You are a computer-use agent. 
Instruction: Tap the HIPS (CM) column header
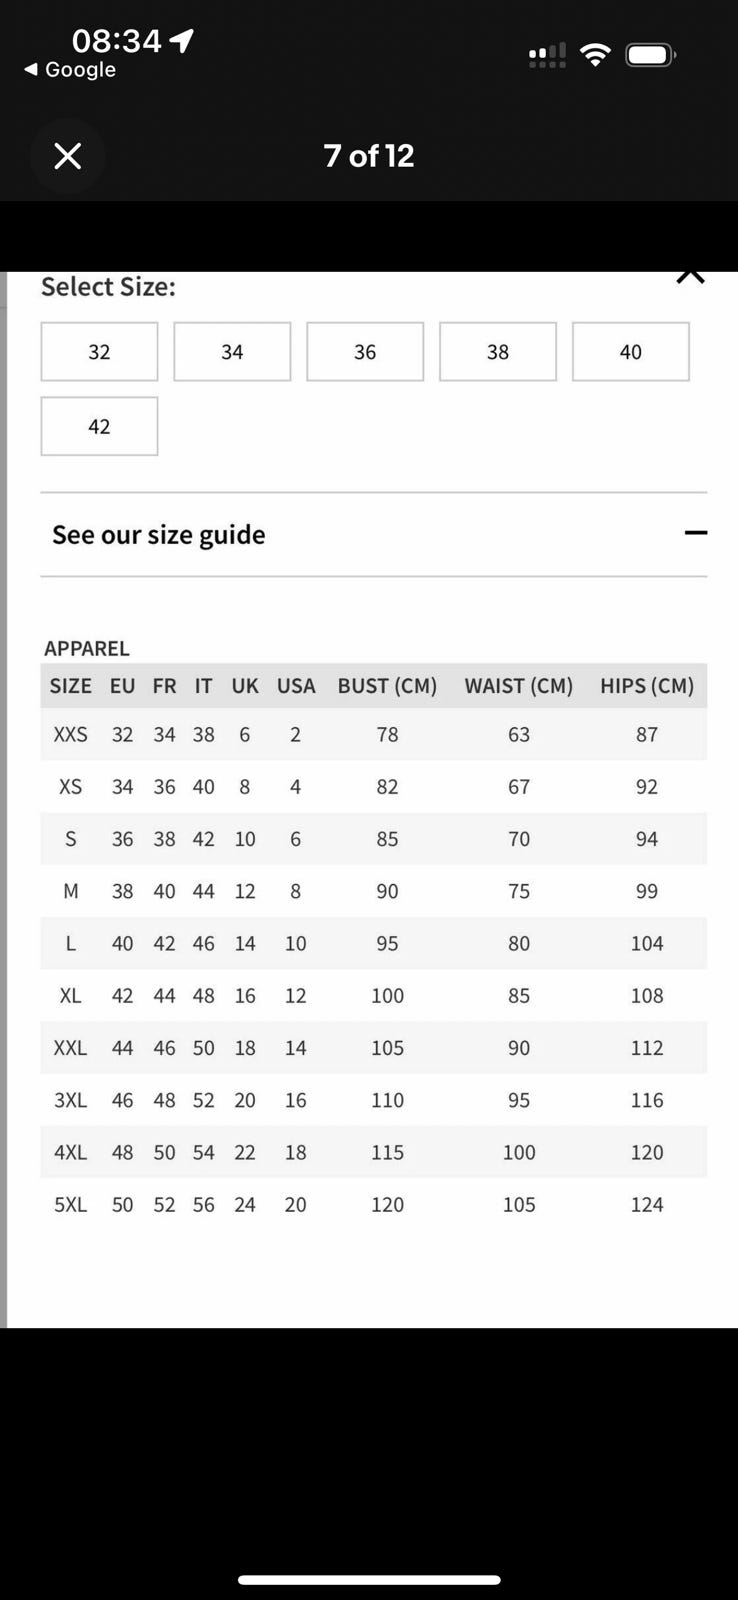pos(646,686)
